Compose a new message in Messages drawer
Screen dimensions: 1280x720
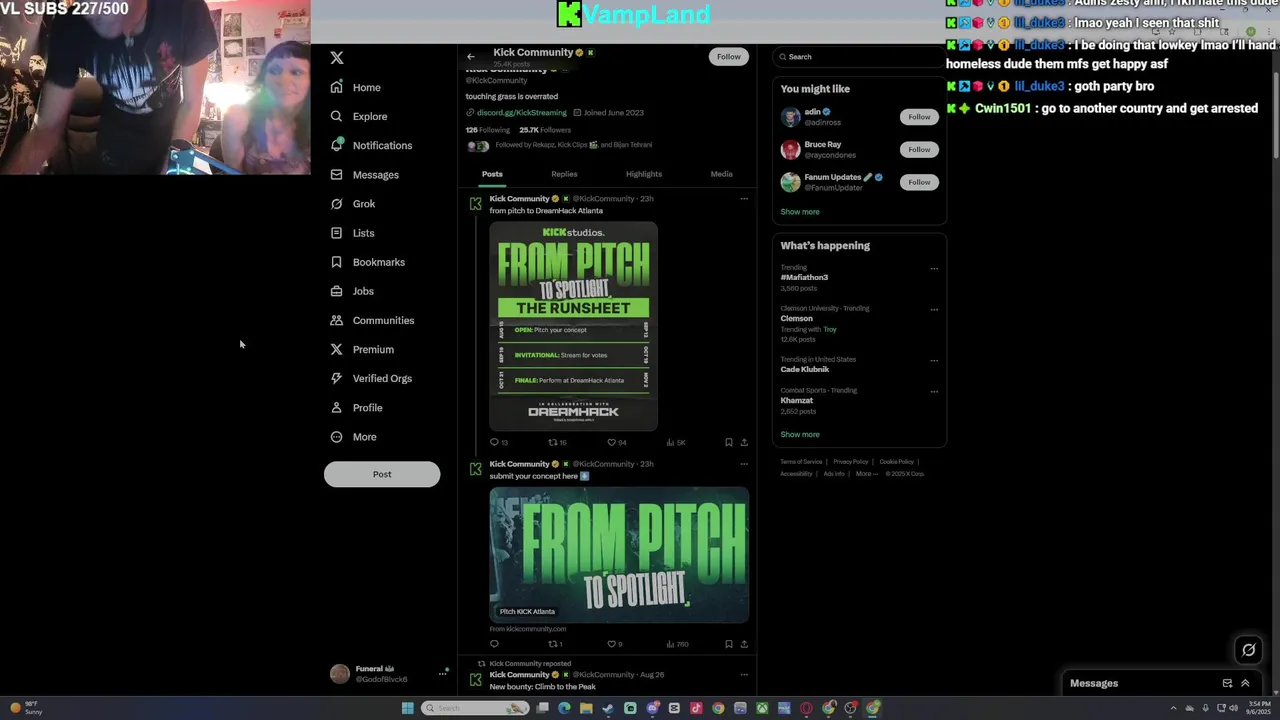pyautogui.click(x=1227, y=683)
